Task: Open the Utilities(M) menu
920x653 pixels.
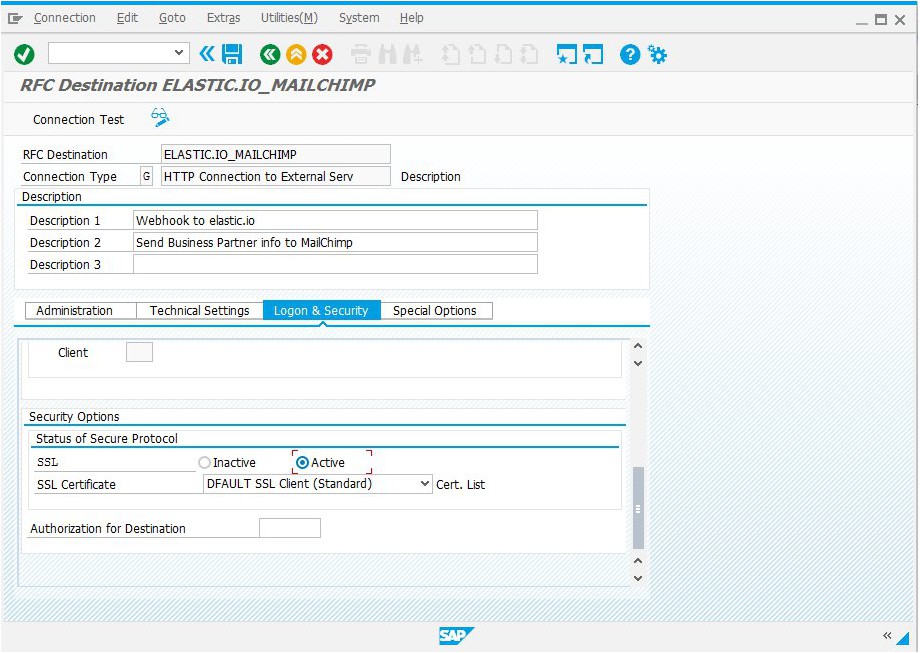Action: coord(289,18)
